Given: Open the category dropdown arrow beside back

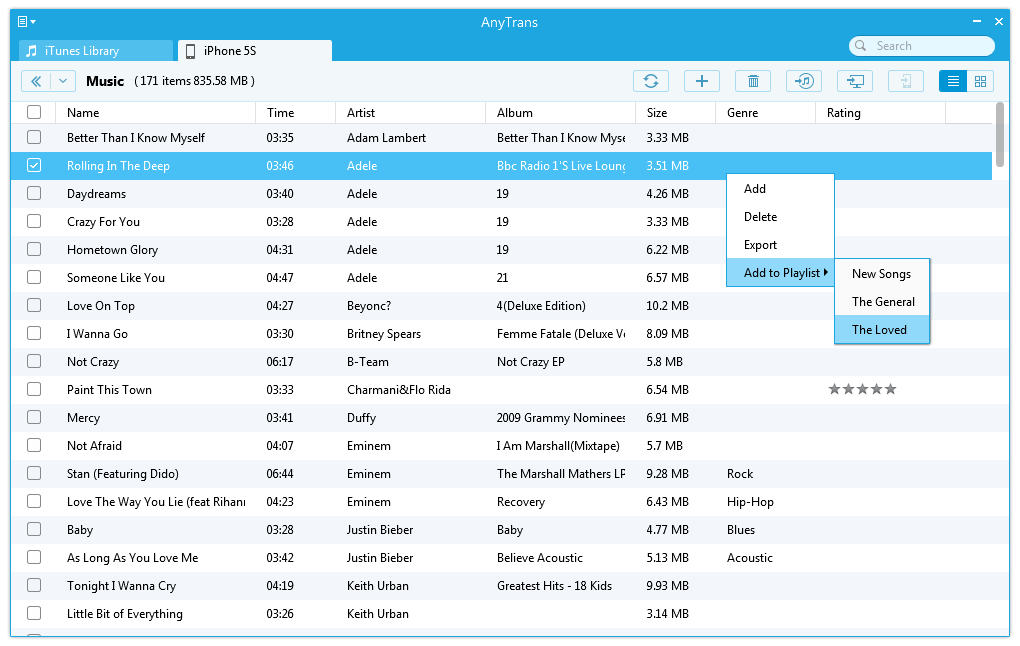Looking at the screenshot, I should click(63, 81).
